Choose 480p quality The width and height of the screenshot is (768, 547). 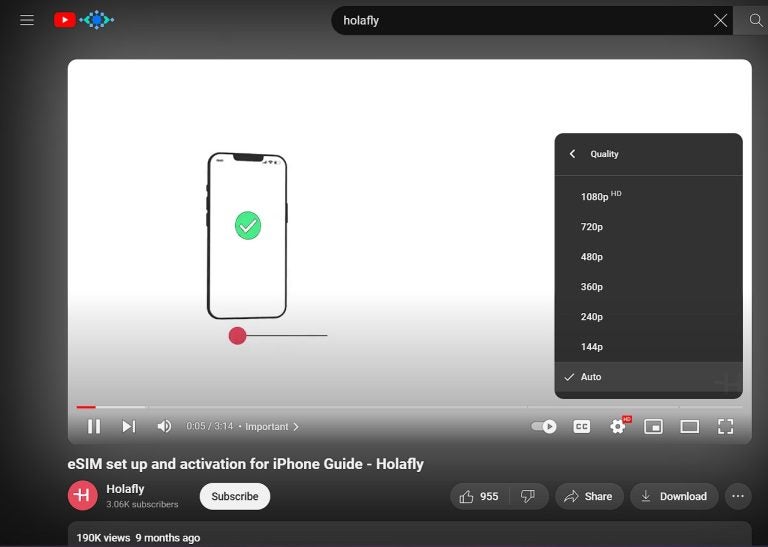pyautogui.click(x=648, y=257)
